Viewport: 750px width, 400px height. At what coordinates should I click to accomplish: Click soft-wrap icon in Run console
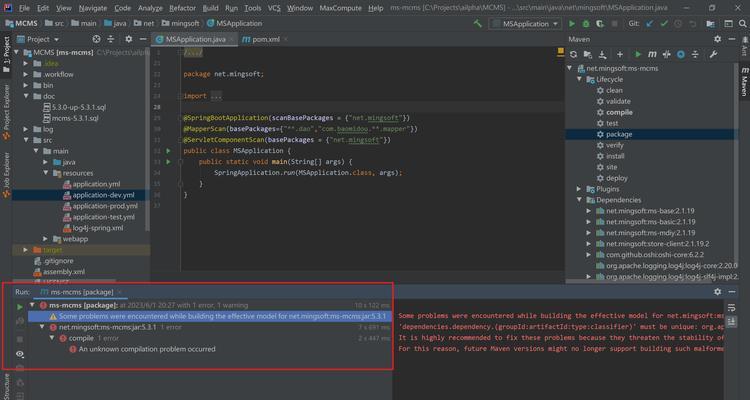coord(731,307)
